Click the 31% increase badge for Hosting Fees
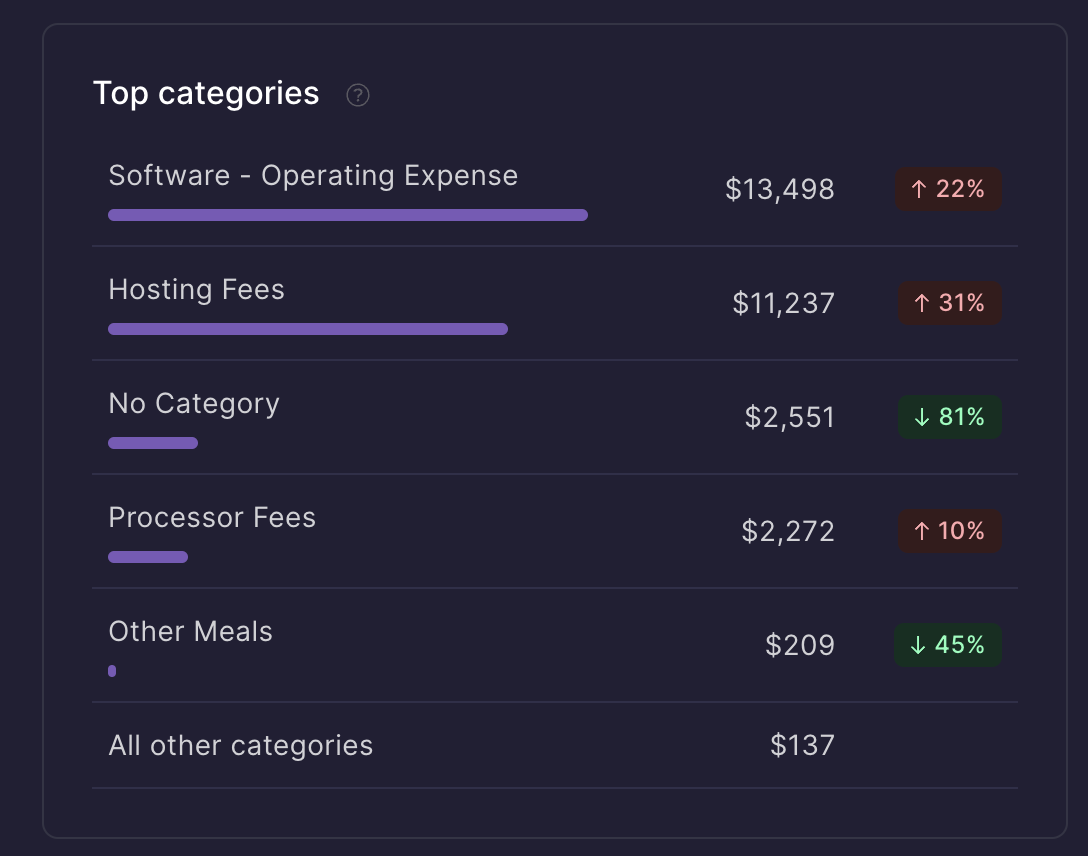 948,303
